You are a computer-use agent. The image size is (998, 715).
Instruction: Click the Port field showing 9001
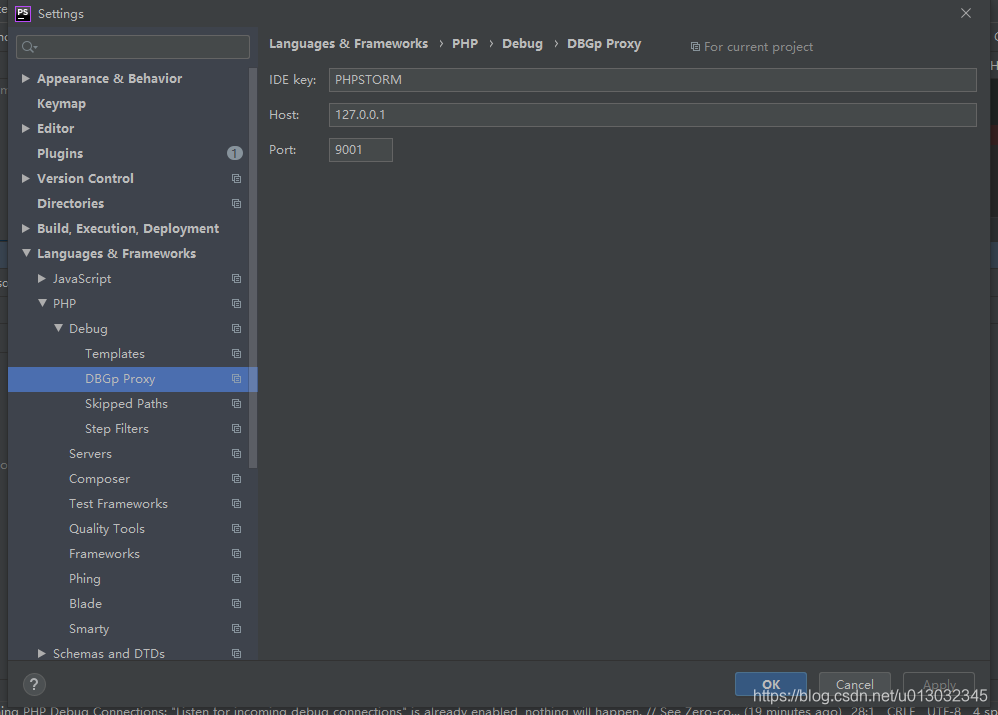tap(360, 150)
